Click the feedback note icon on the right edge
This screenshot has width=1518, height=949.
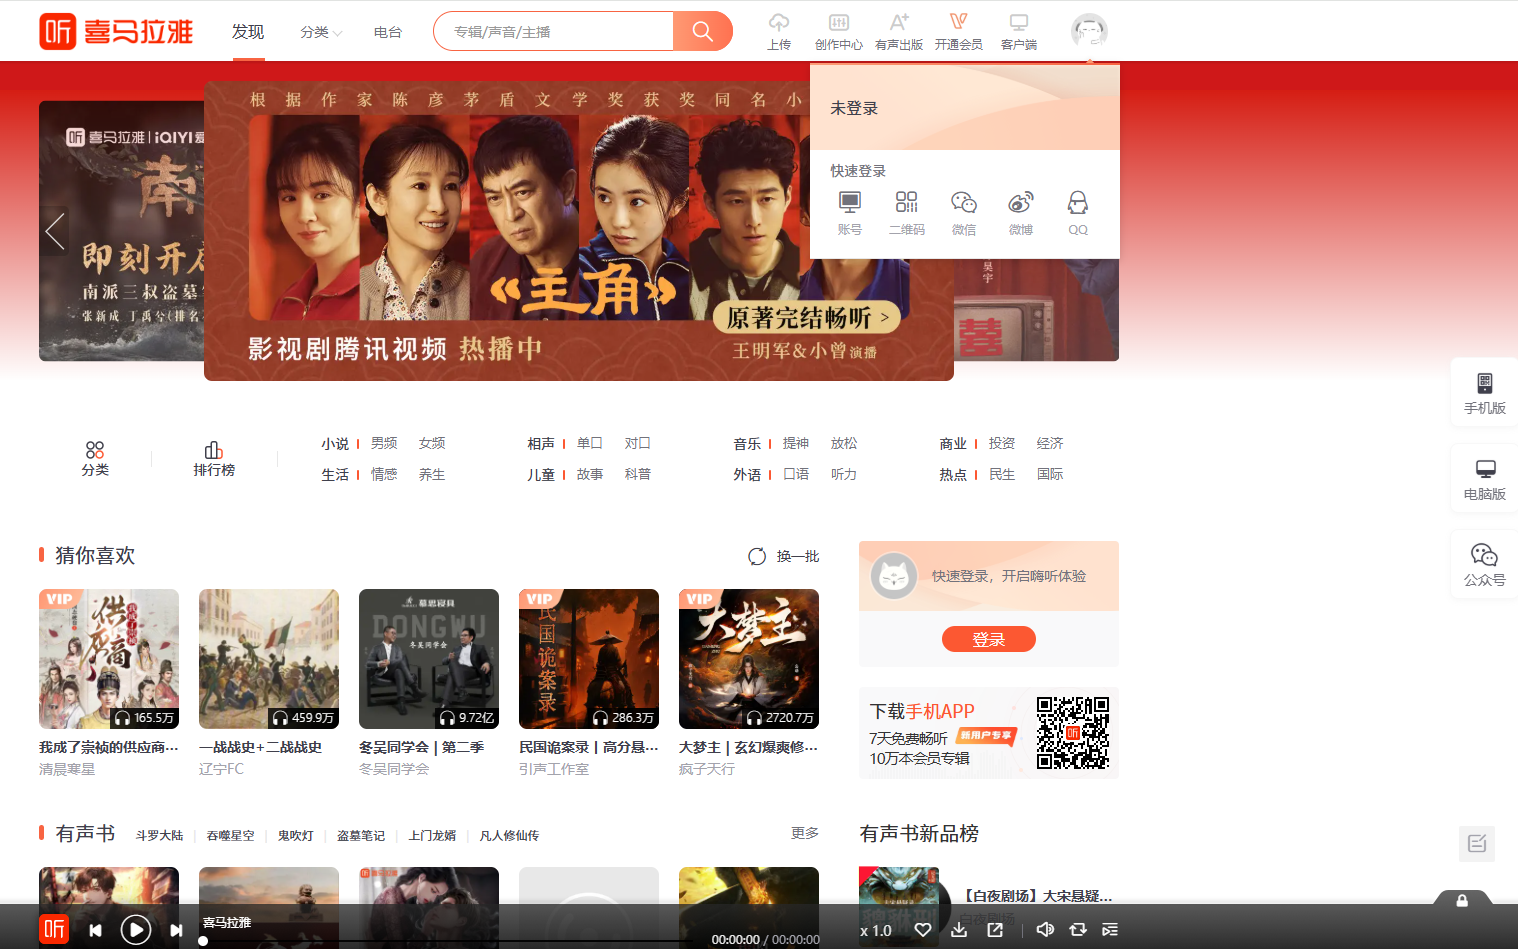(1477, 843)
